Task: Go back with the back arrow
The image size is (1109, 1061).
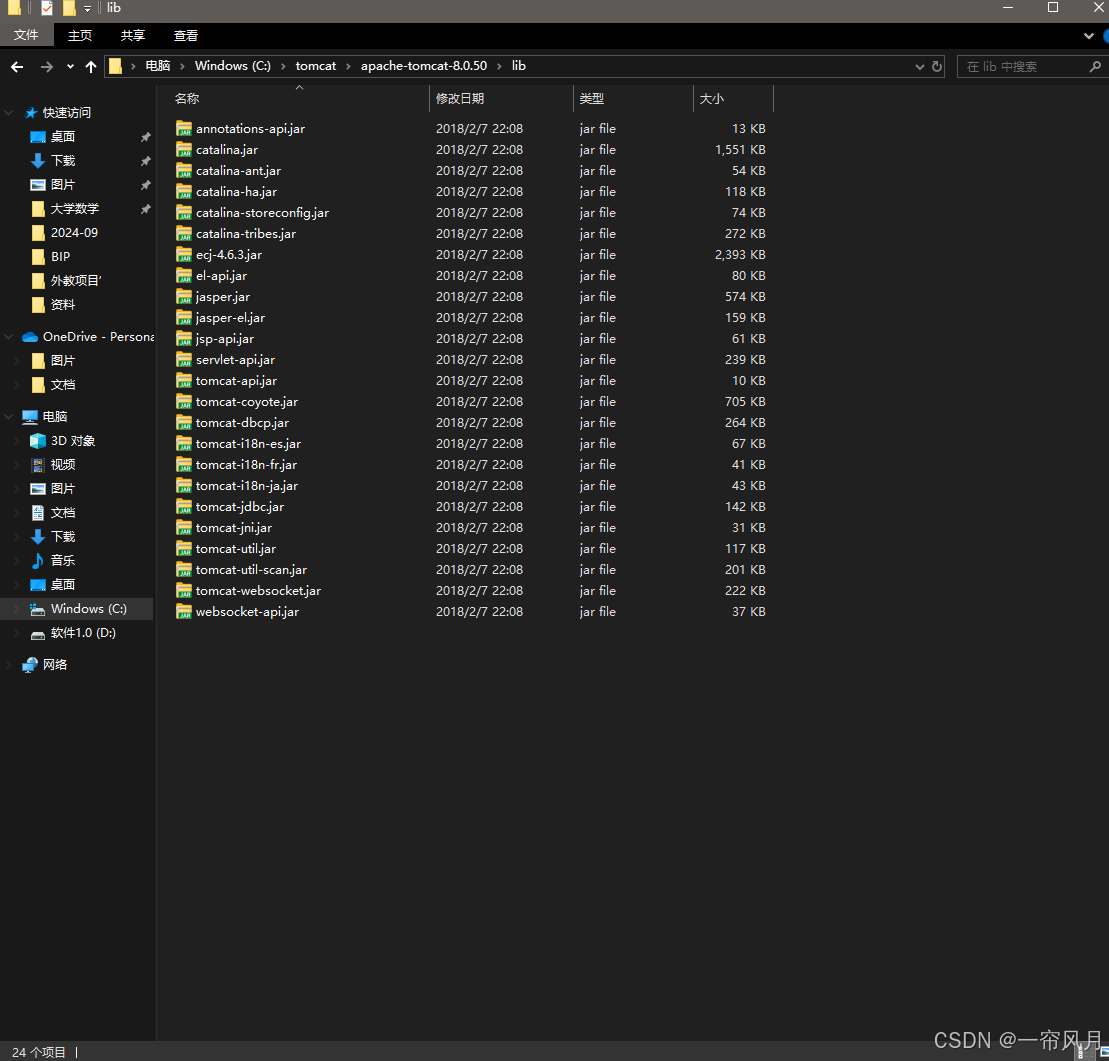Action: click(x=17, y=66)
